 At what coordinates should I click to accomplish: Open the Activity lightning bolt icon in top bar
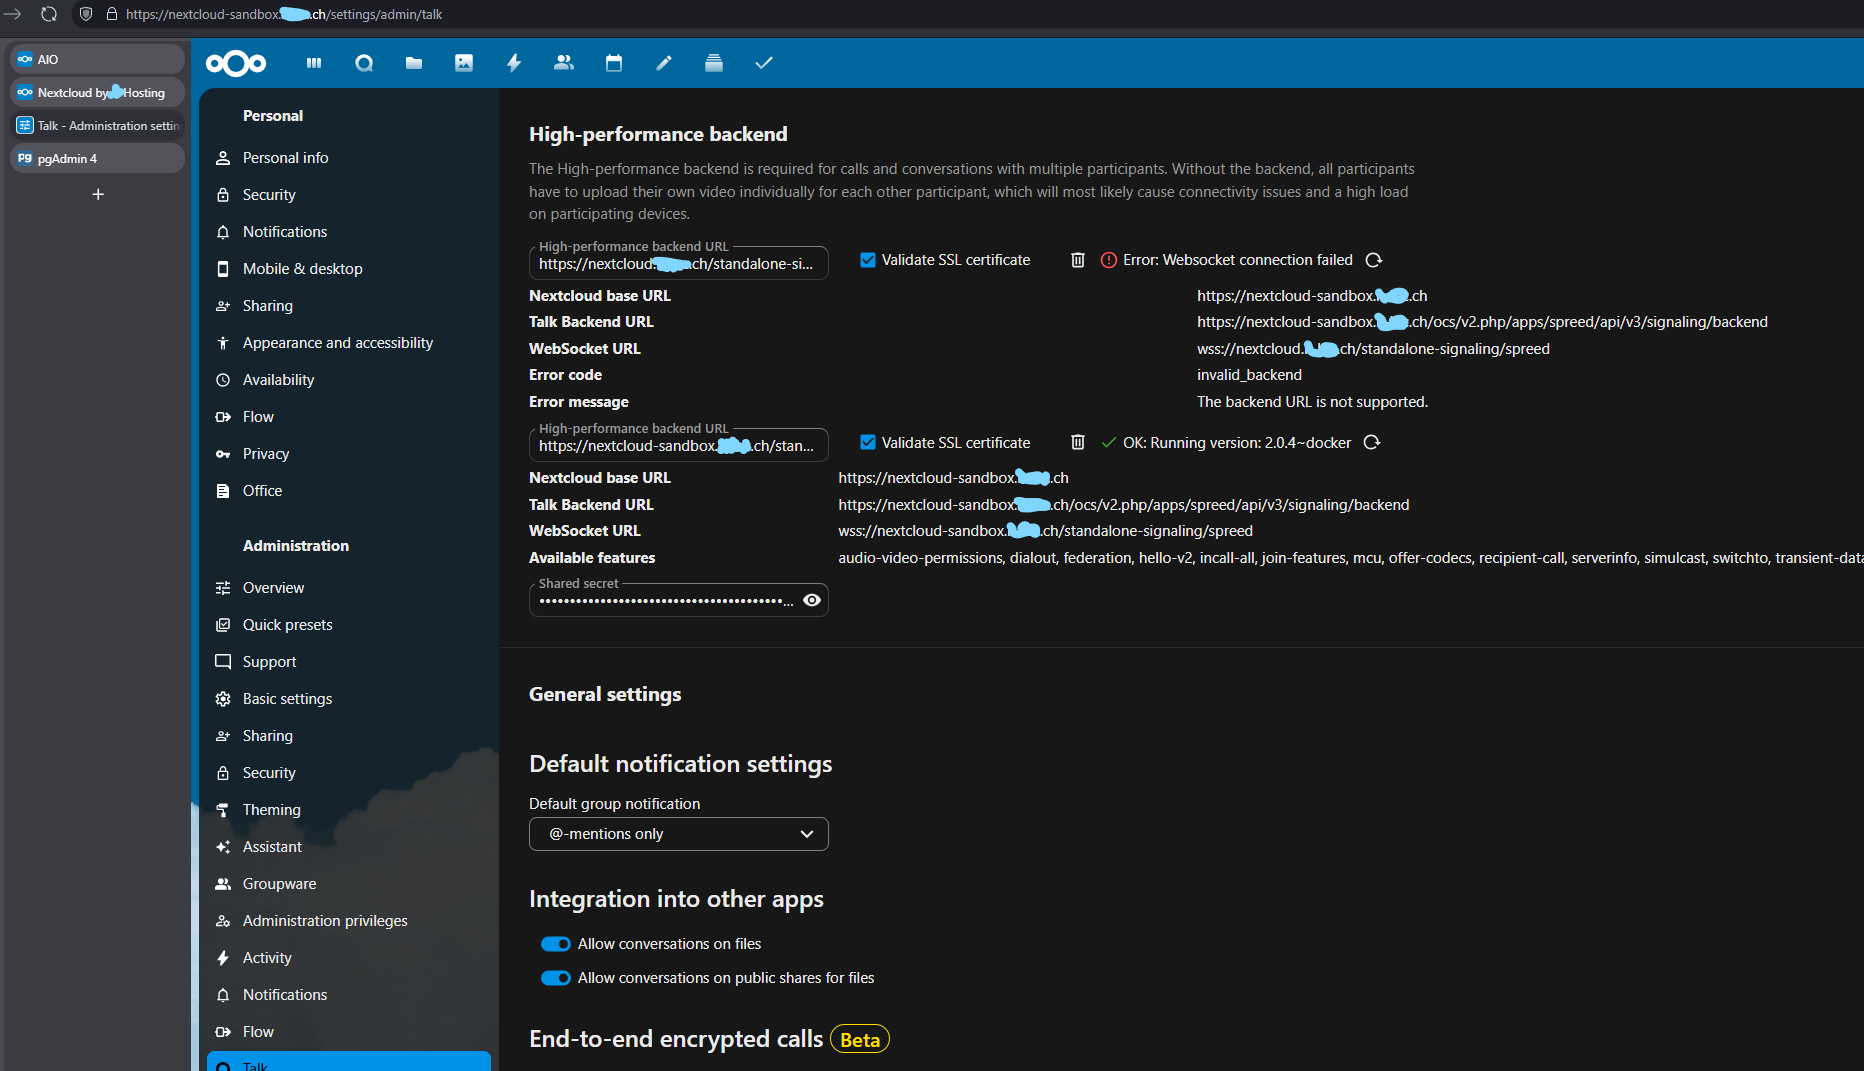(514, 63)
